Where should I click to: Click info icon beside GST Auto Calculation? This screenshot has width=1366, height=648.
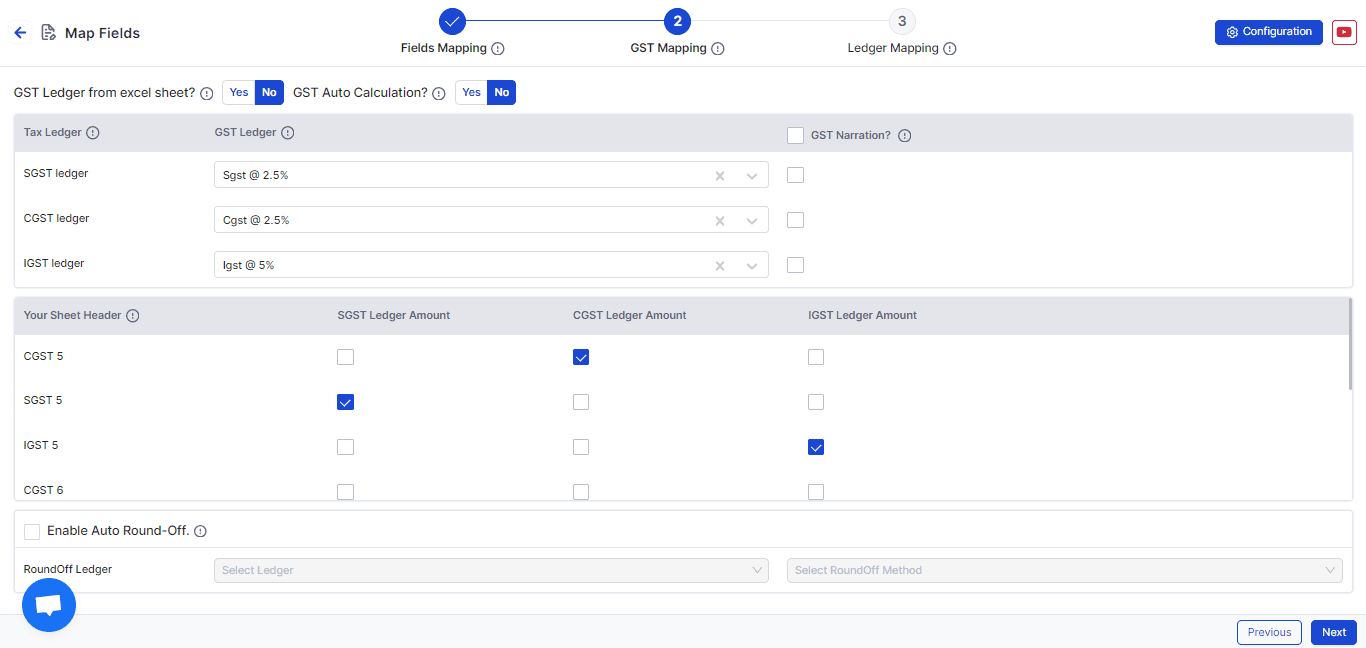[x=440, y=93]
